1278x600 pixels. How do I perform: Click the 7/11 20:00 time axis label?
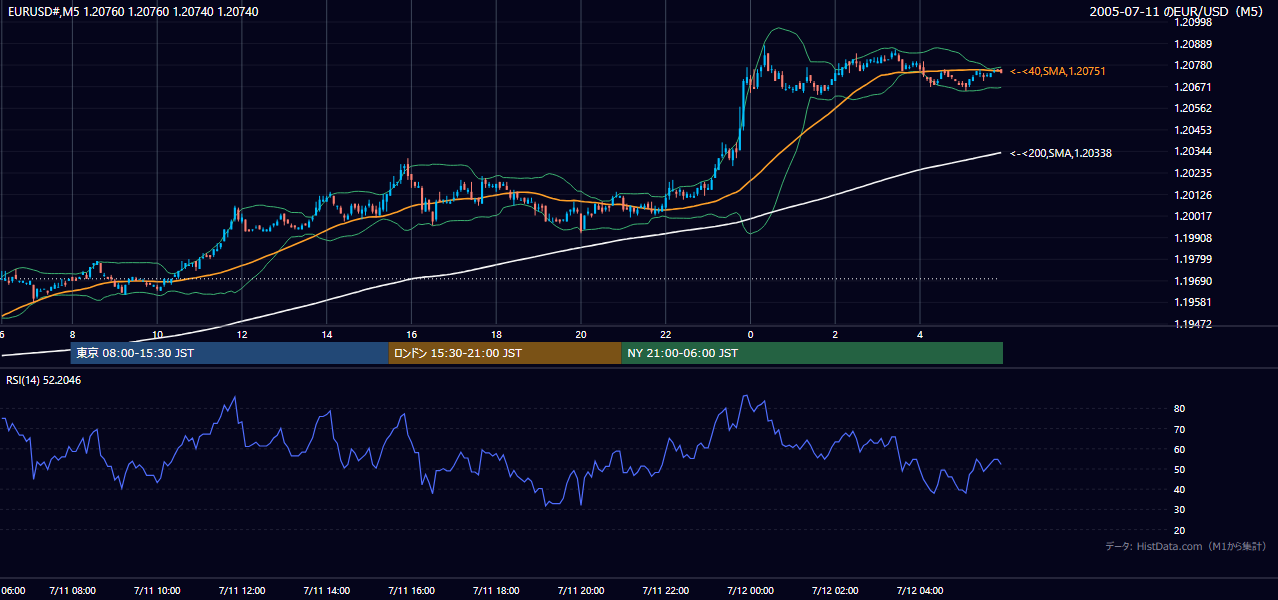[581, 591]
